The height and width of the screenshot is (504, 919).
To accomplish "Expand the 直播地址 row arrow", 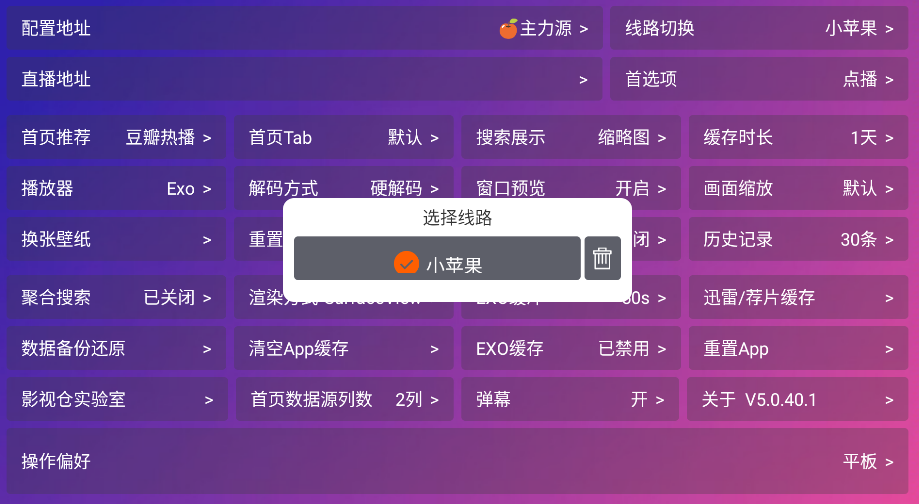I will (583, 80).
